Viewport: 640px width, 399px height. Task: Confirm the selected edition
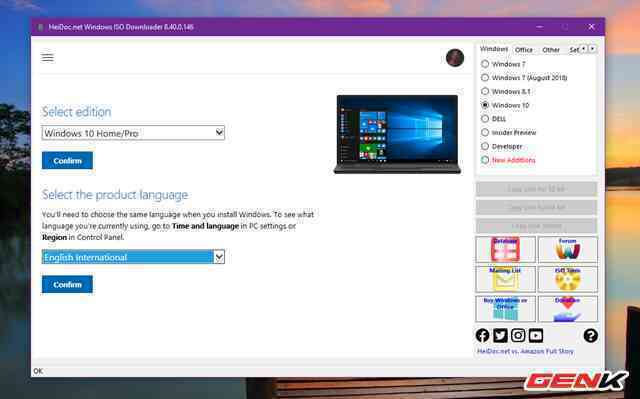(x=67, y=161)
